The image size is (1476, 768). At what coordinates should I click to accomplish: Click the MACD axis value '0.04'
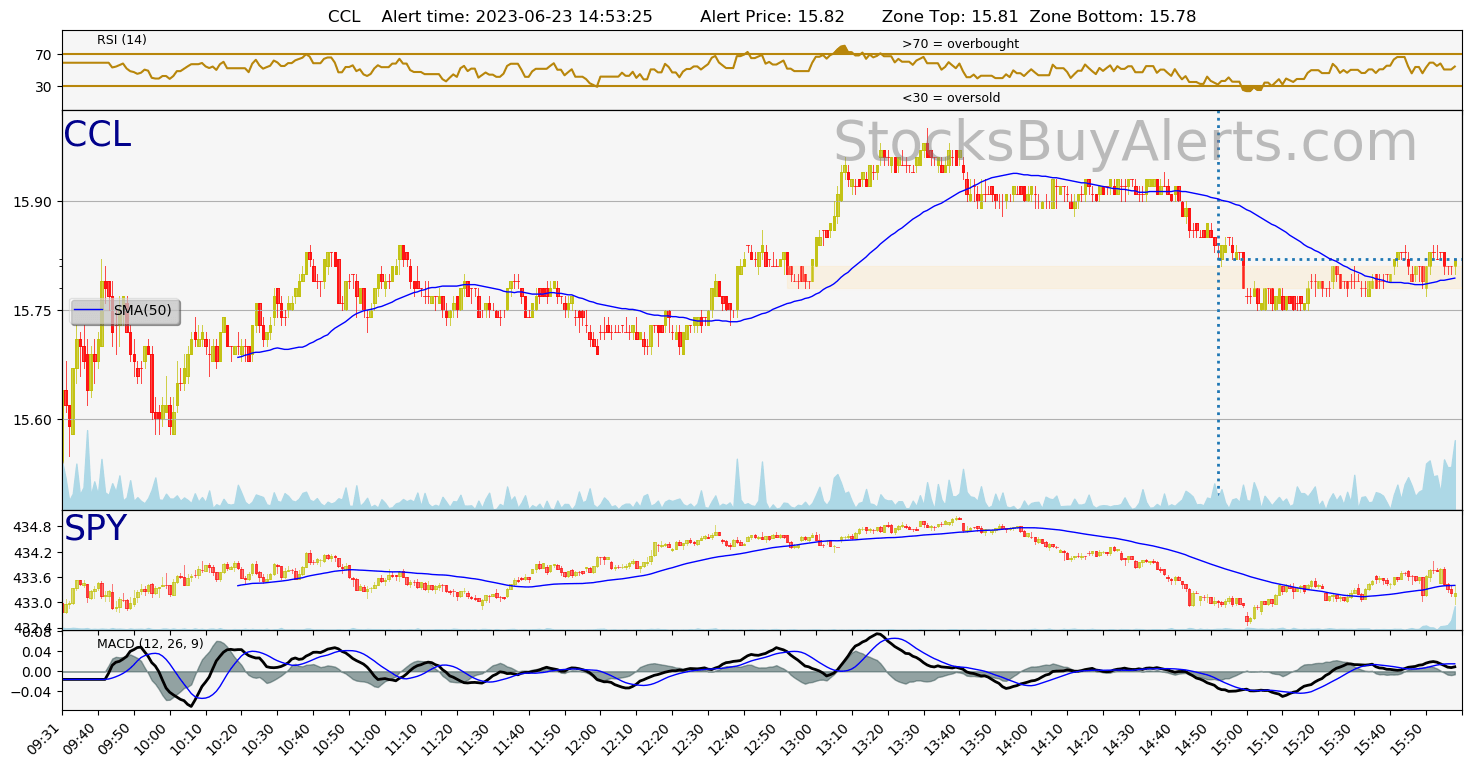(x=35, y=652)
